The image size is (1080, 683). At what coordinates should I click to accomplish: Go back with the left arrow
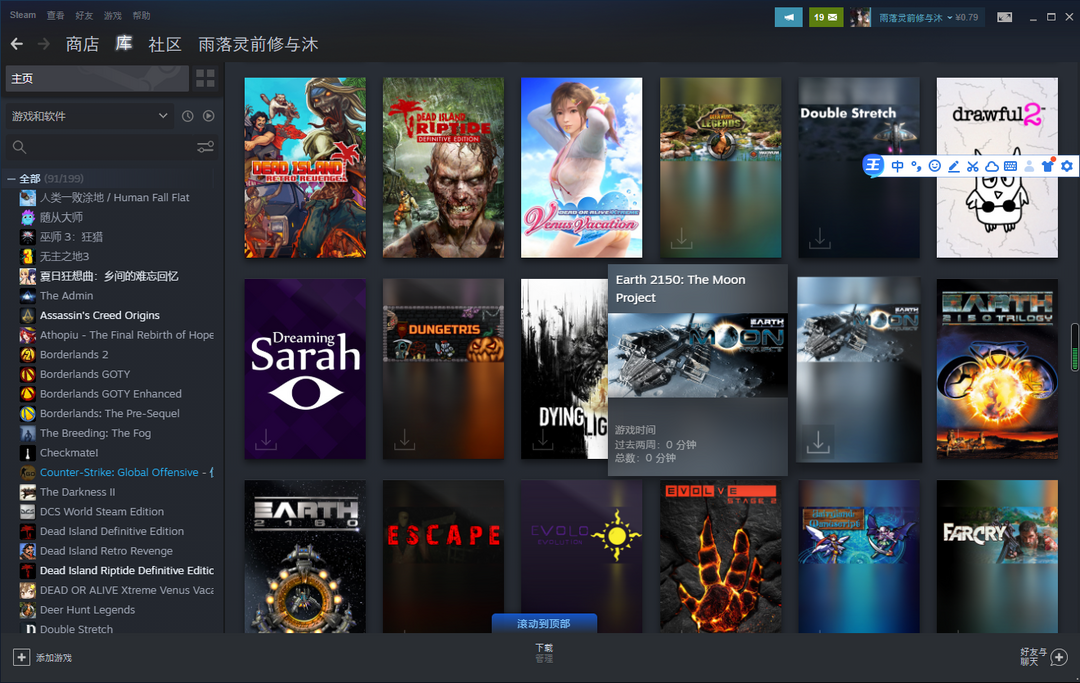[17, 44]
